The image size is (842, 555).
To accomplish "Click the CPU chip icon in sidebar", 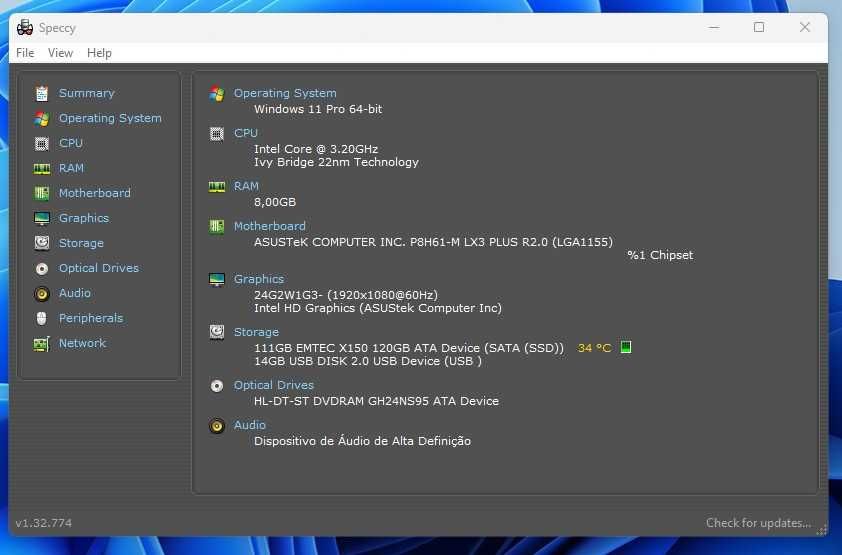I will click(42, 143).
